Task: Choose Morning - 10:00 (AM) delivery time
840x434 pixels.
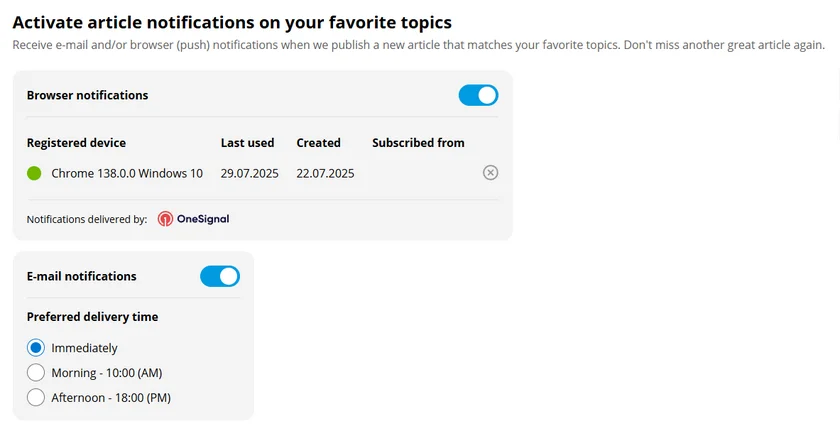Action: 36,373
